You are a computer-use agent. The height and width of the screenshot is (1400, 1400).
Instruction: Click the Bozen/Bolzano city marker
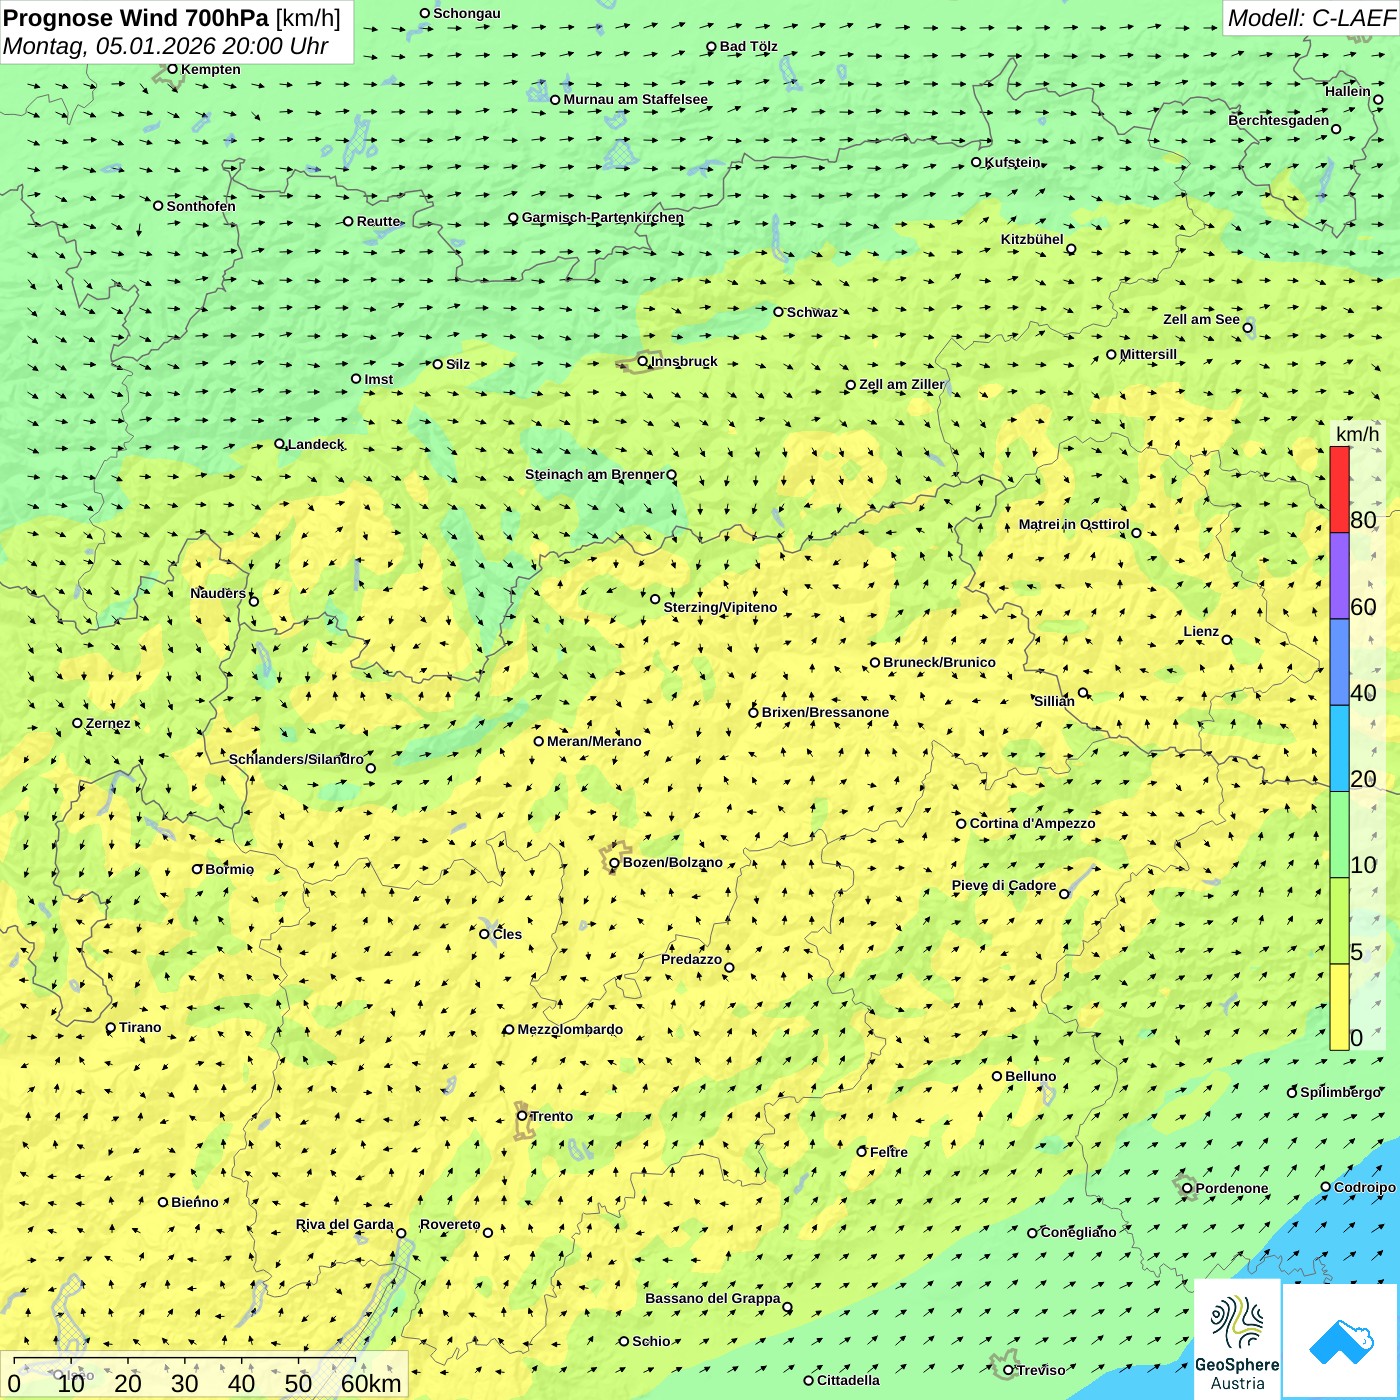[614, 863]
